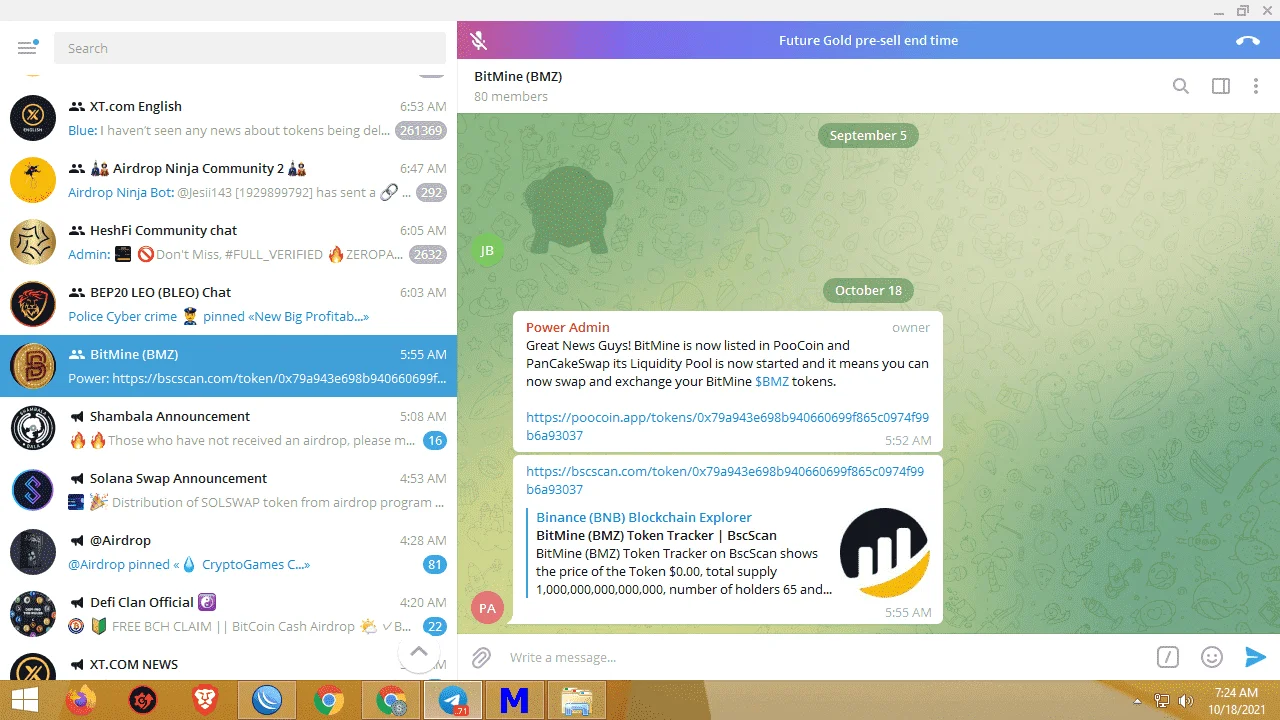Viewport: 1280px width, 720px height.
Task: Open the three-dot chat options menu
Action: (x=1256, y=86)
